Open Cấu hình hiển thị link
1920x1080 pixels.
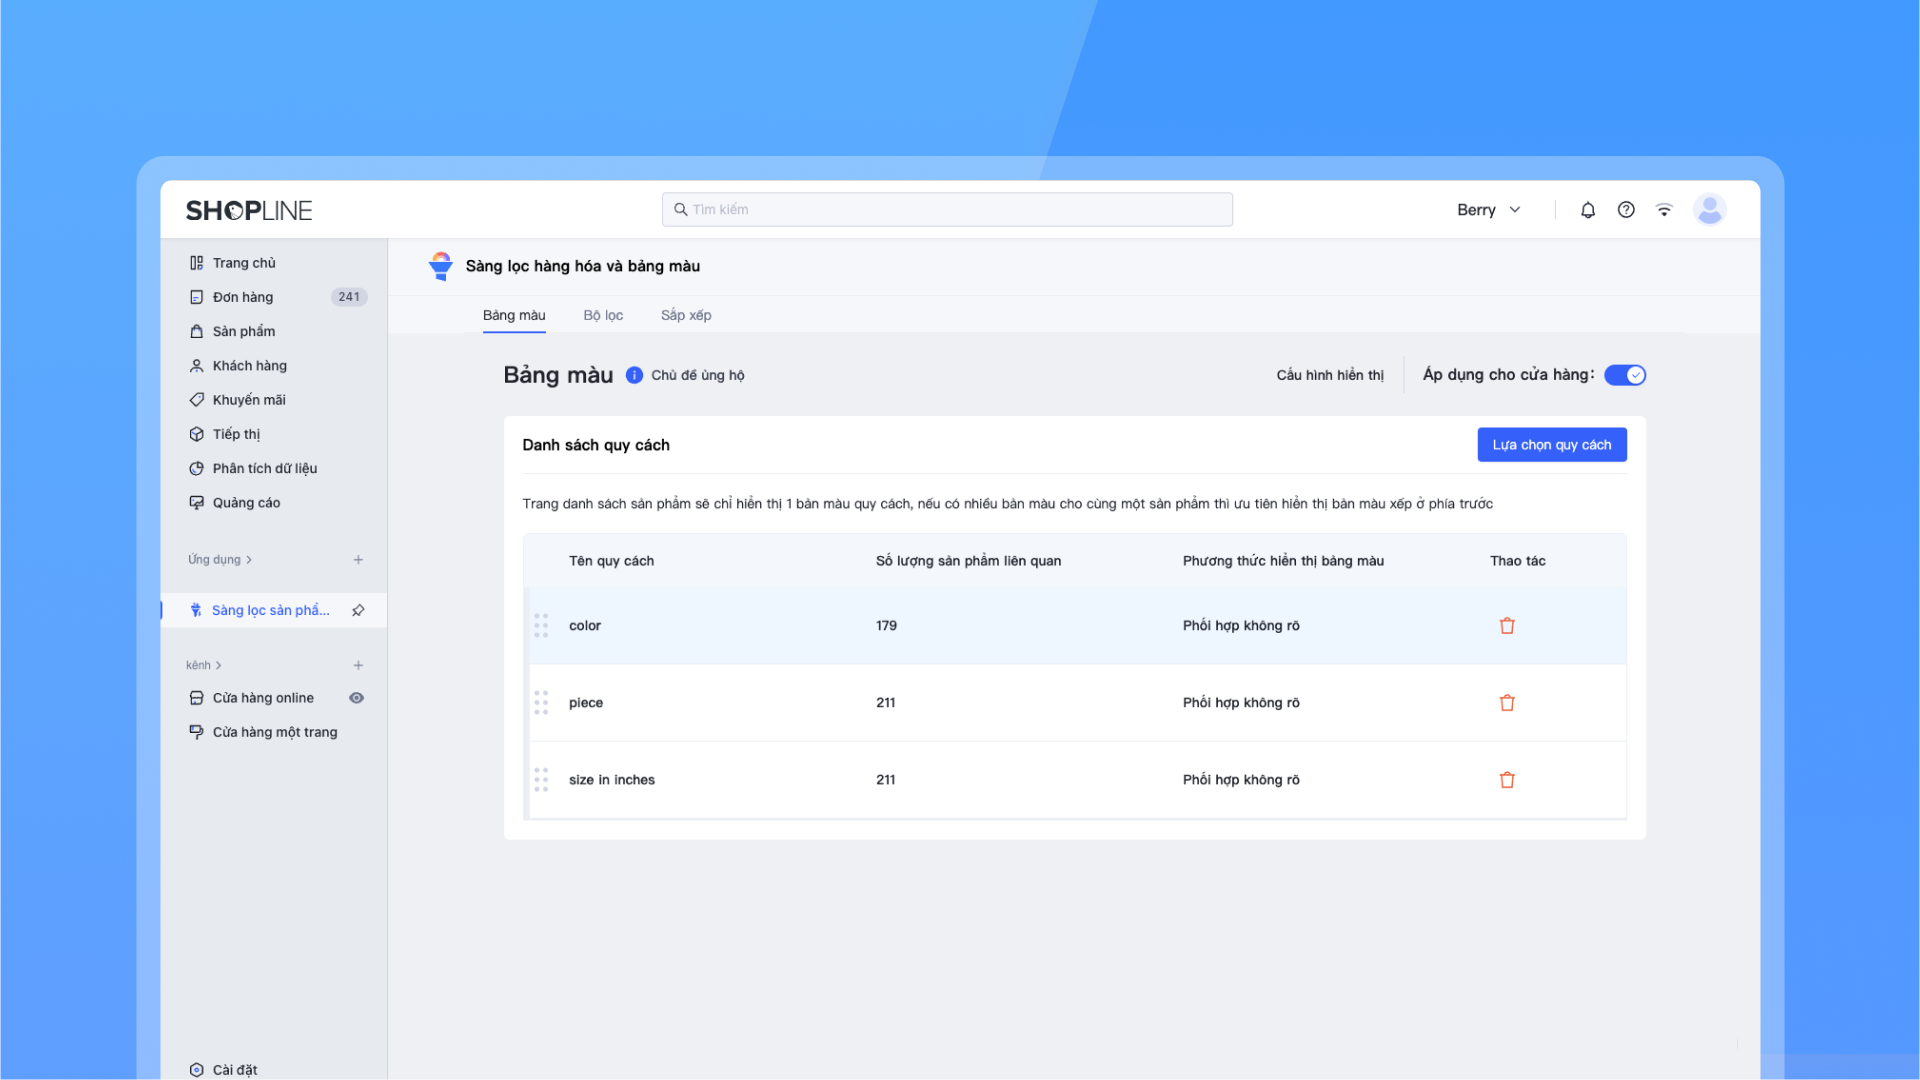pos(1329,375)
